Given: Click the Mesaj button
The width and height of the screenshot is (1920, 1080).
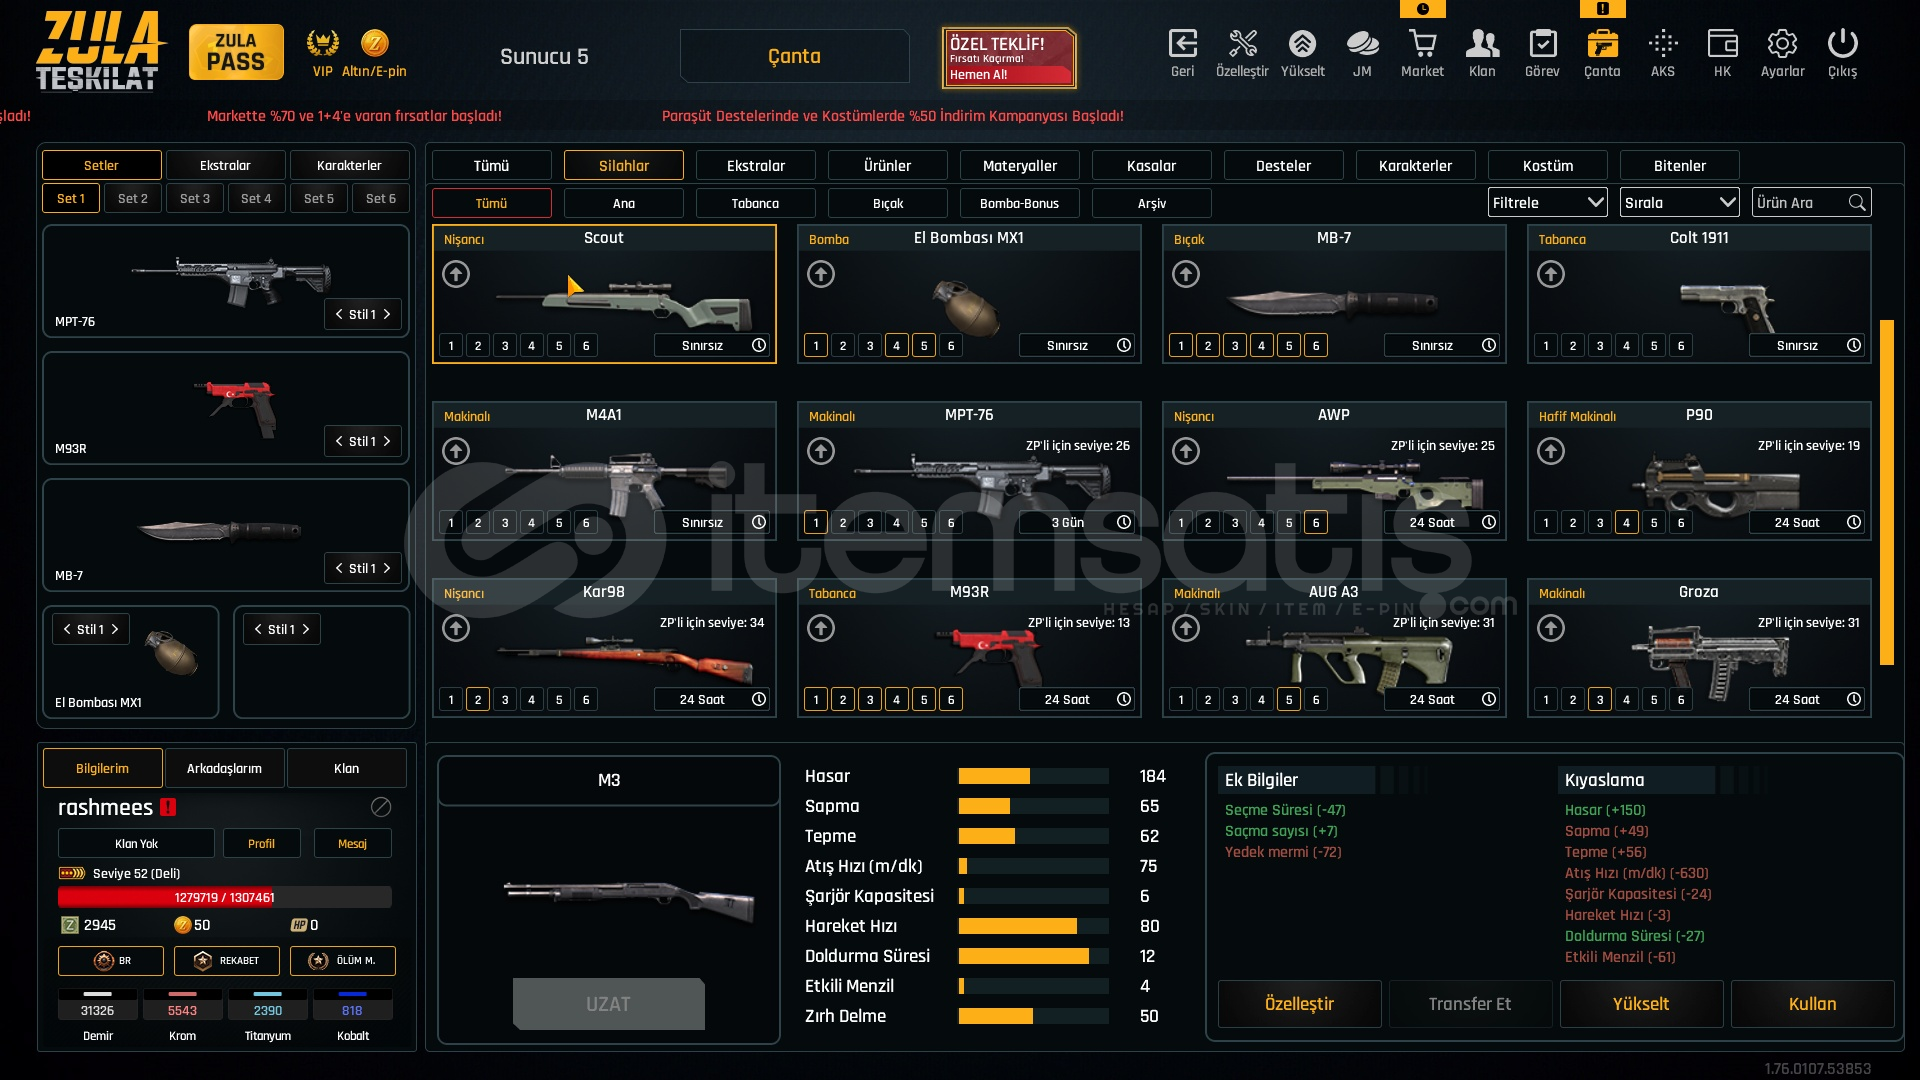Looking at the screenshot, I should [352, 844].
